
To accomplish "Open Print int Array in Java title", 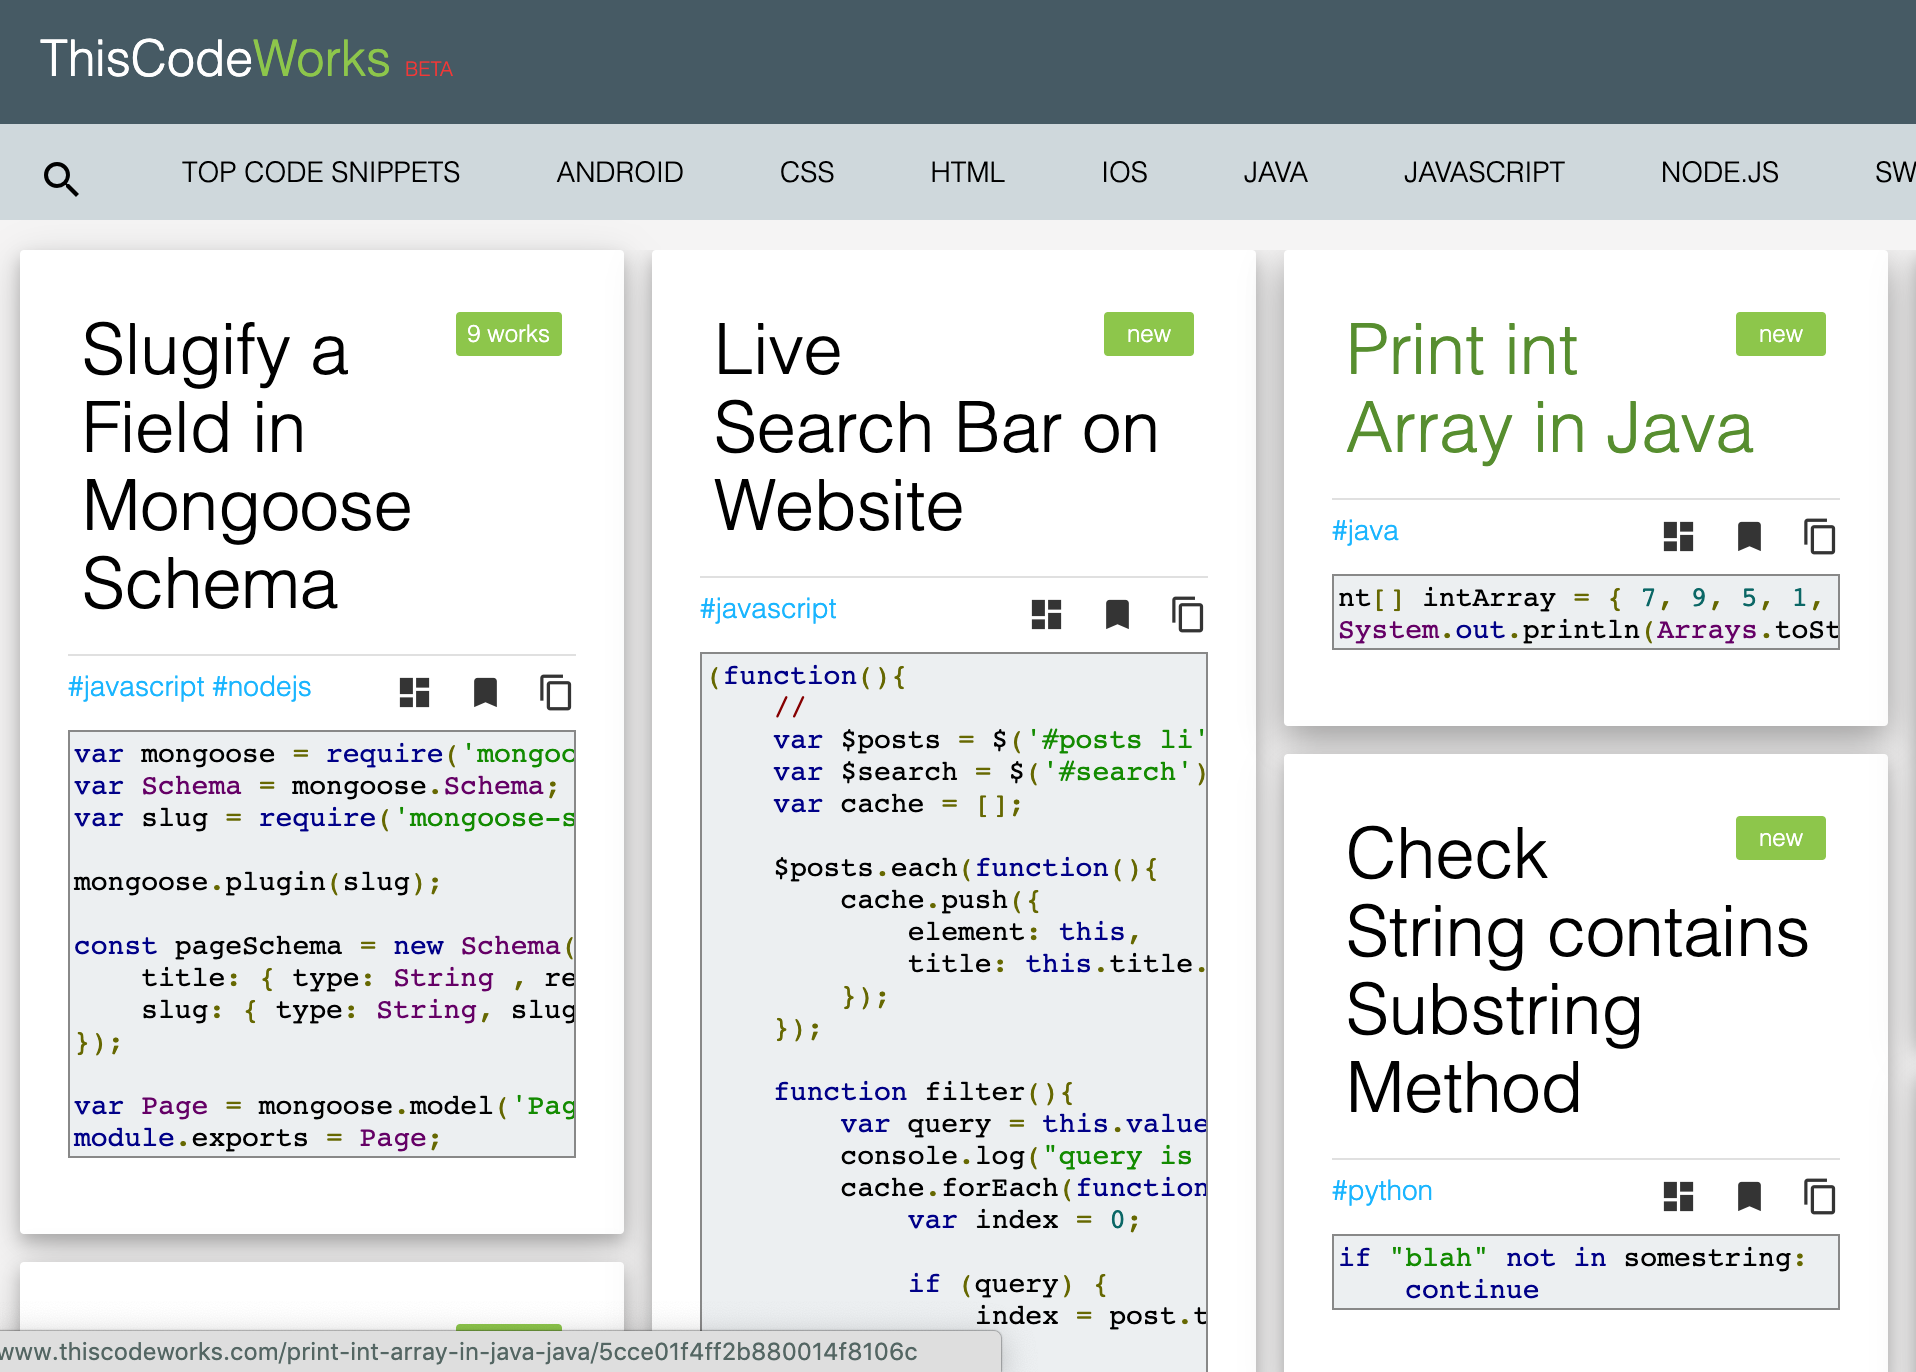I will (1549, 389).
